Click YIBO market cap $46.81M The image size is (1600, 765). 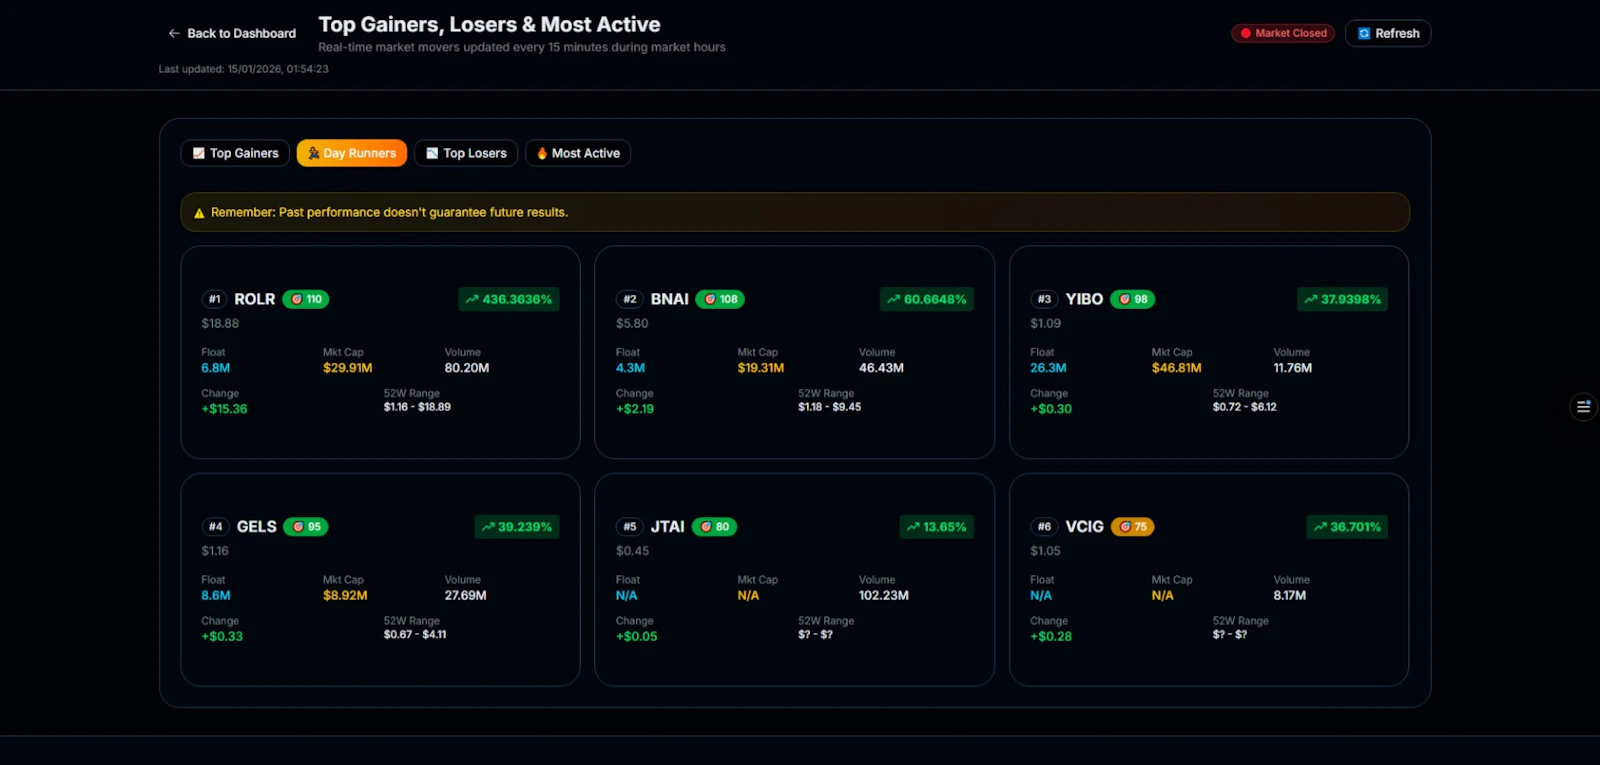1176,368
